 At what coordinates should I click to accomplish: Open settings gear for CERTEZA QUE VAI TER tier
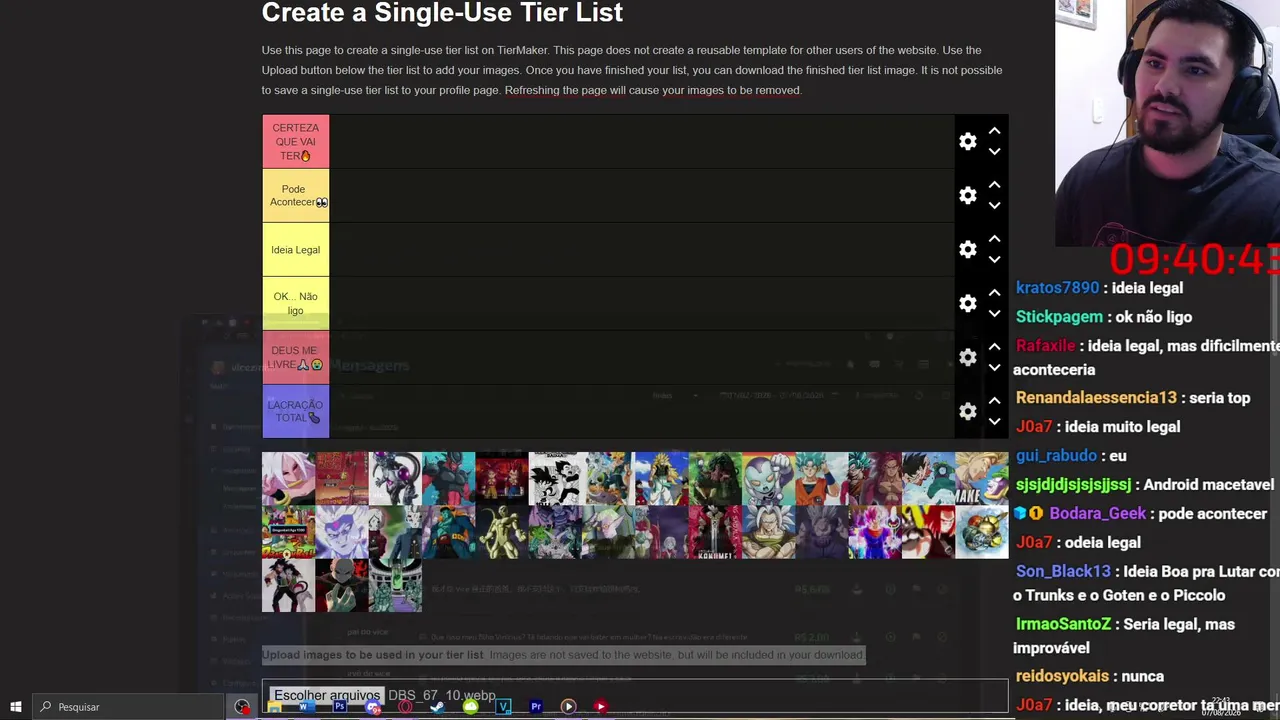click(x=967, y=142)
